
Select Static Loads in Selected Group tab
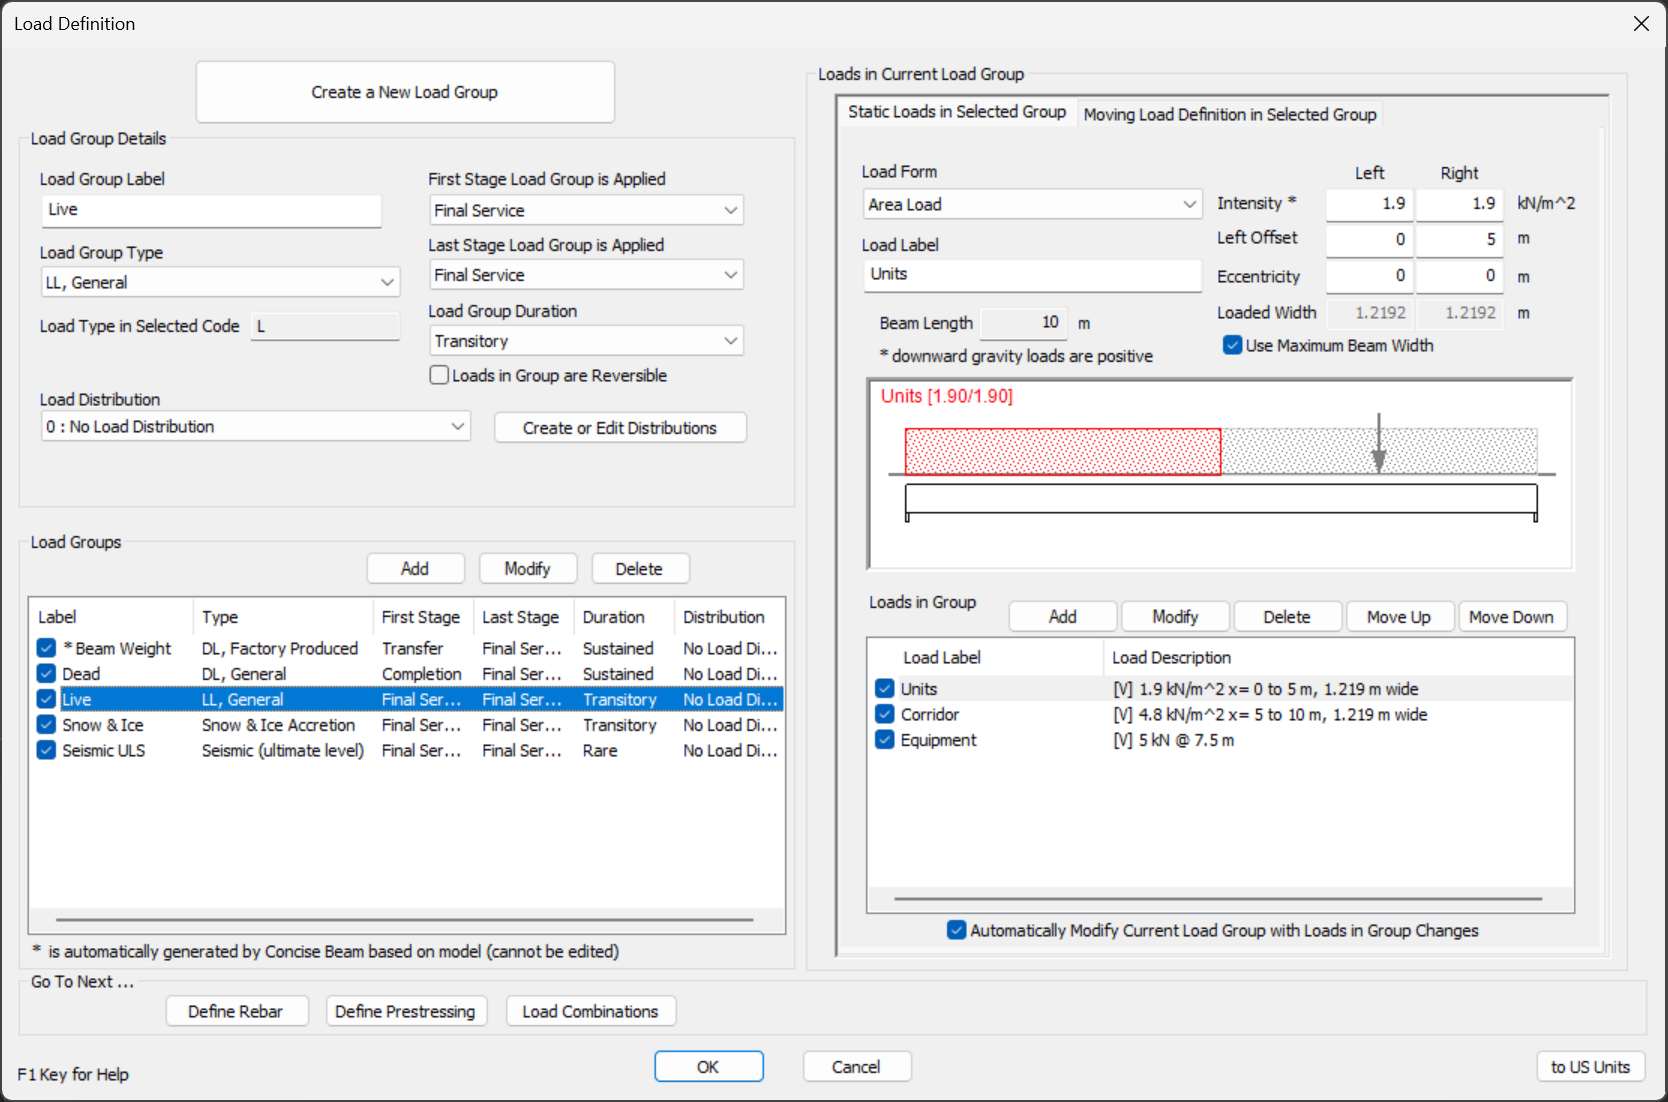pyautogui.click(x=956, y=112)
